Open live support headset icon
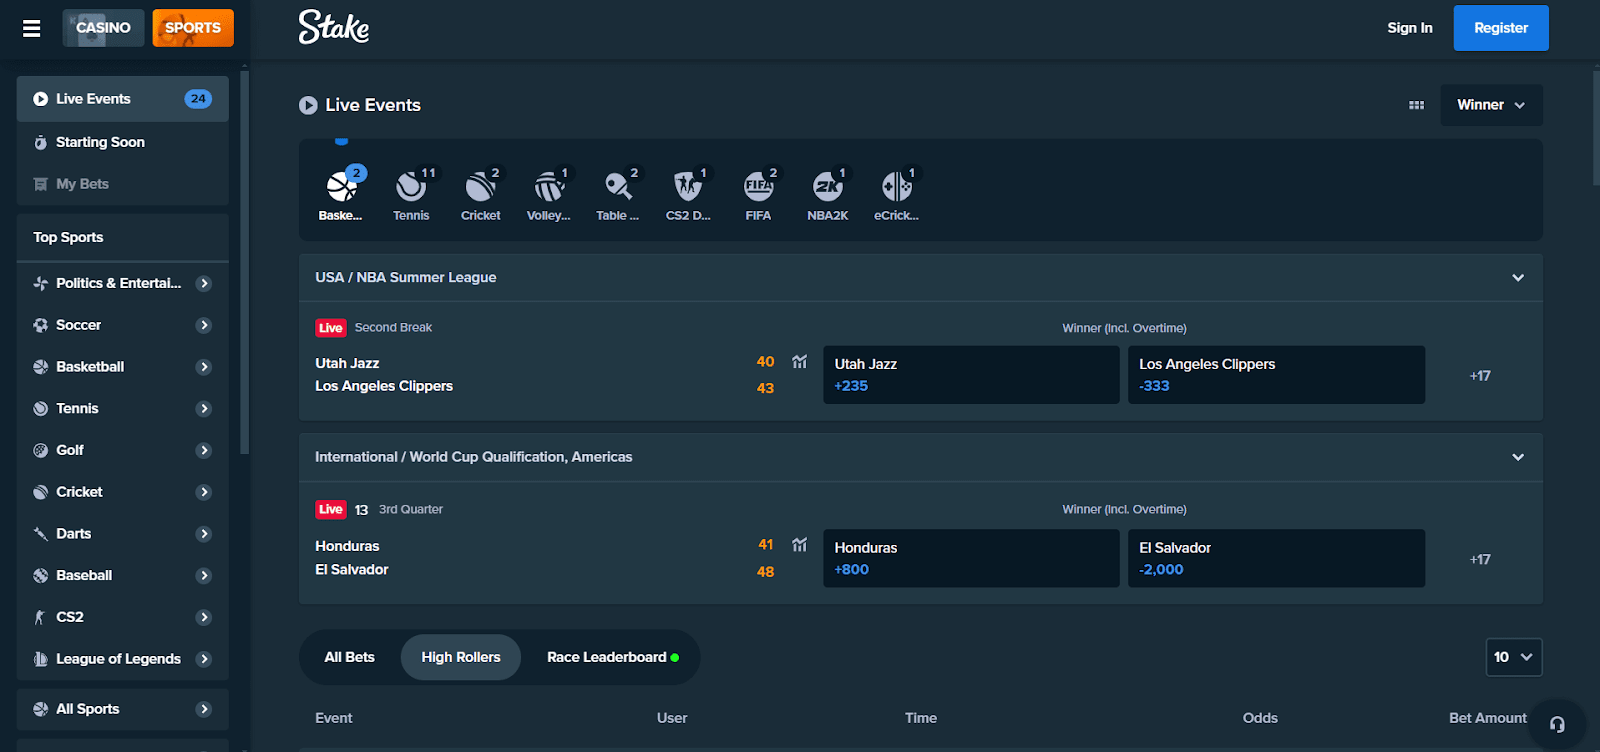 pos(1557,725)
